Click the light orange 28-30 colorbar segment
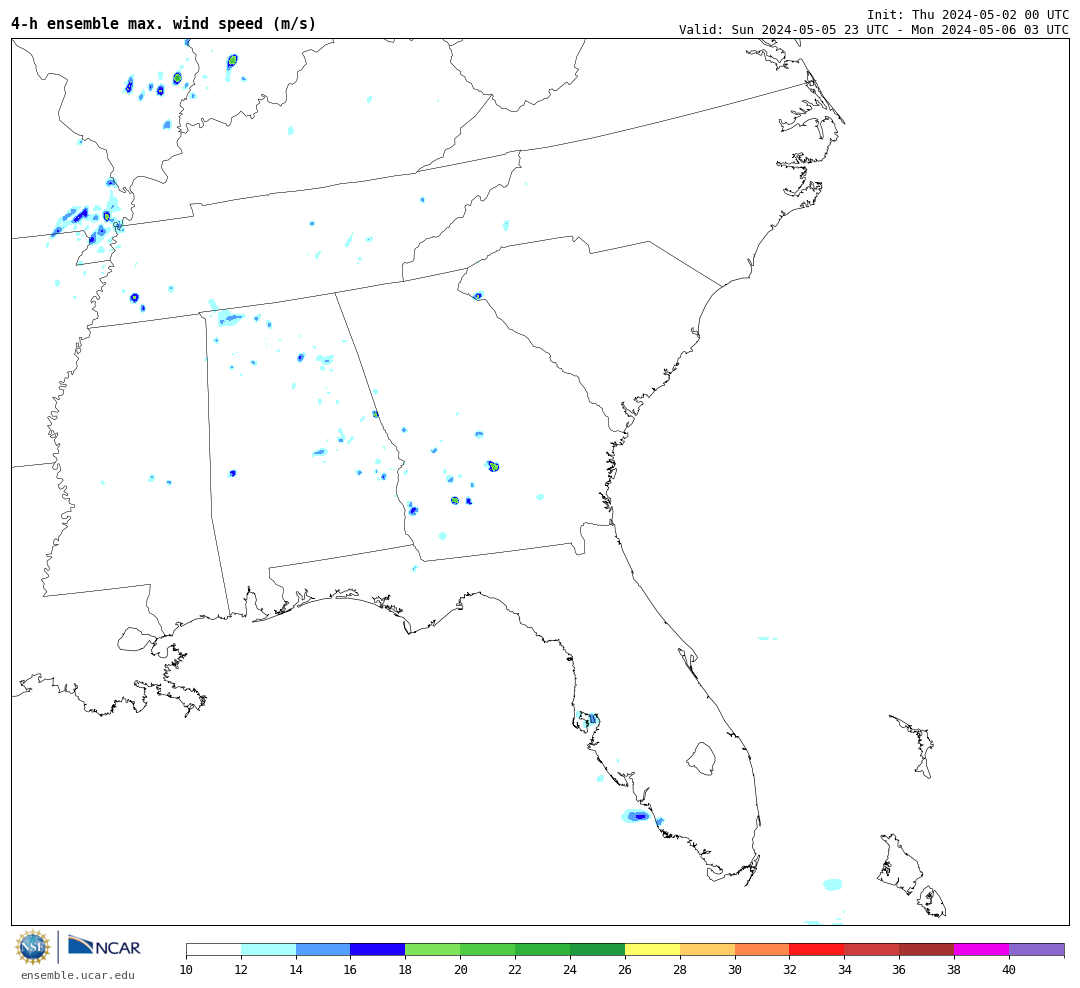This screenshot has width=1080, height=988. click(x=707, y=950)
